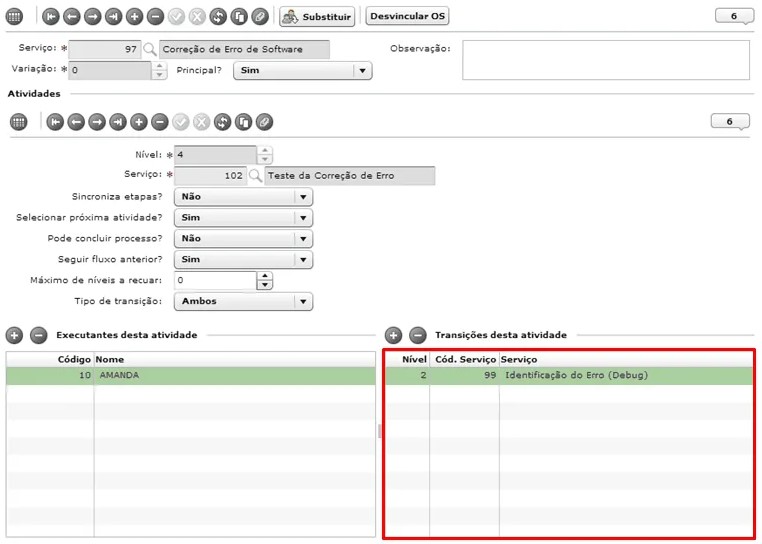Select transition row Identificação do Erro (Debug)
The width and height of the screenshot is (762, 544).
[569, 376]
